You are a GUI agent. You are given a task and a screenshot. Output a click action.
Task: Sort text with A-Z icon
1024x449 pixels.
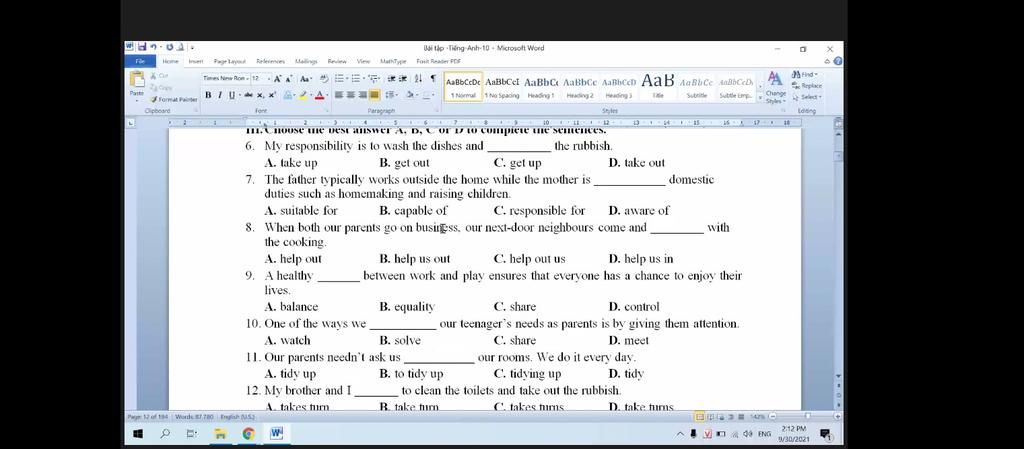(418, 79)
